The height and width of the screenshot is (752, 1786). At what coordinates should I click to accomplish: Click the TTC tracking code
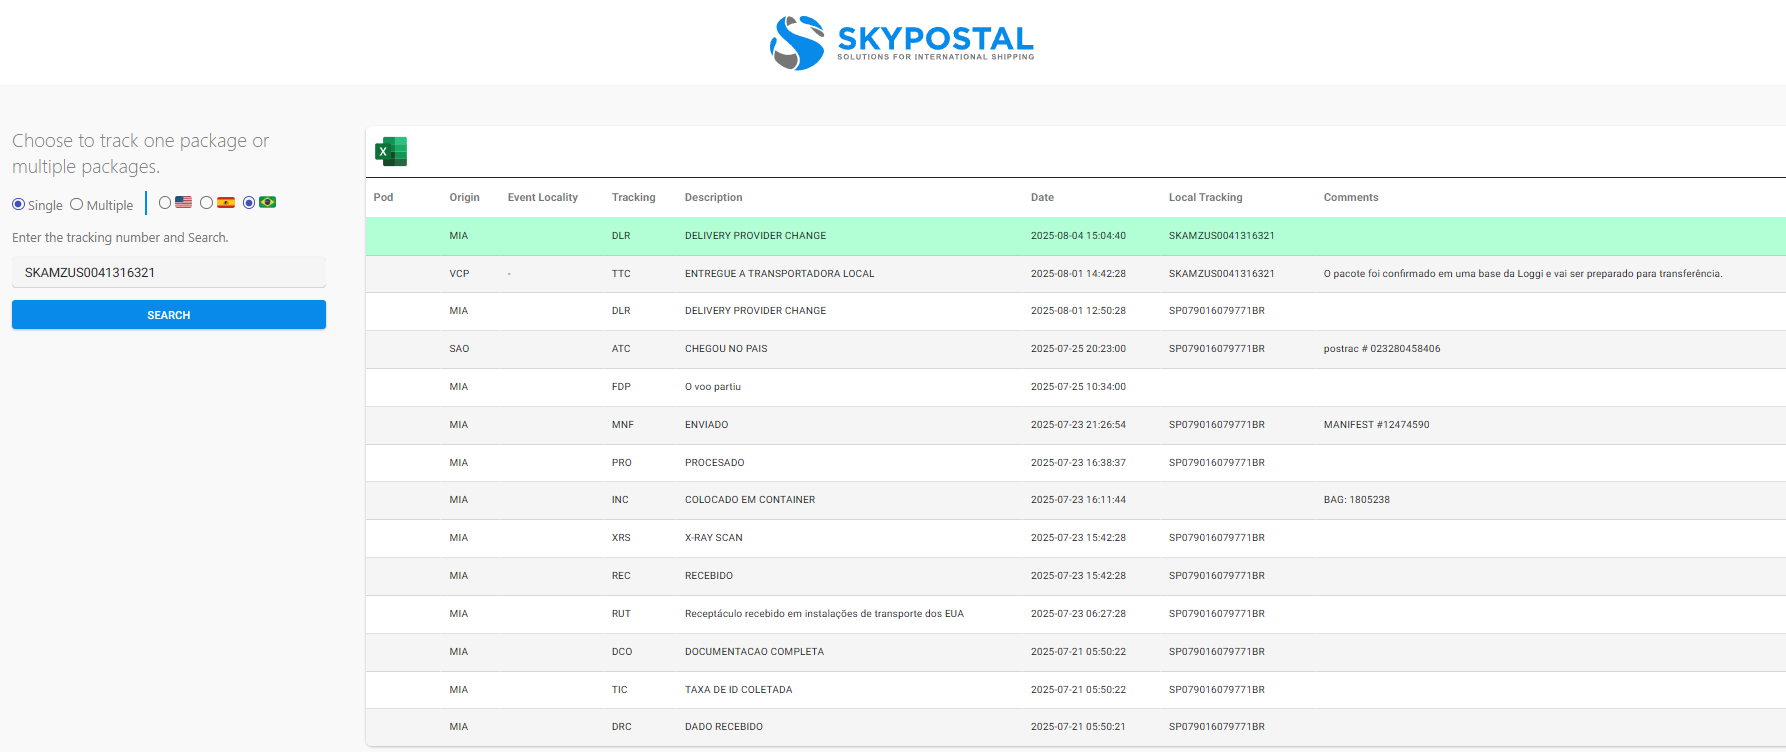click(x=621, y=273)
